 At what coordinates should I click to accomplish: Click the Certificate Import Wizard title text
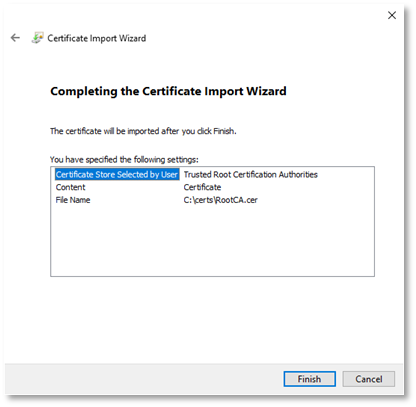[x=97, y=38]
